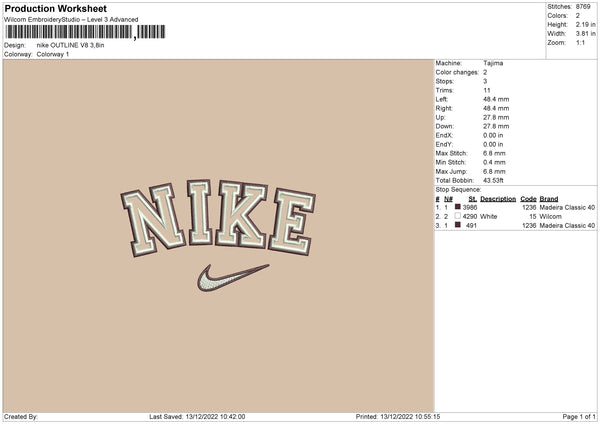Viewport: 600px width, 424px height.
Task: Click the Stitches value 8769
Action: [583, 7]
